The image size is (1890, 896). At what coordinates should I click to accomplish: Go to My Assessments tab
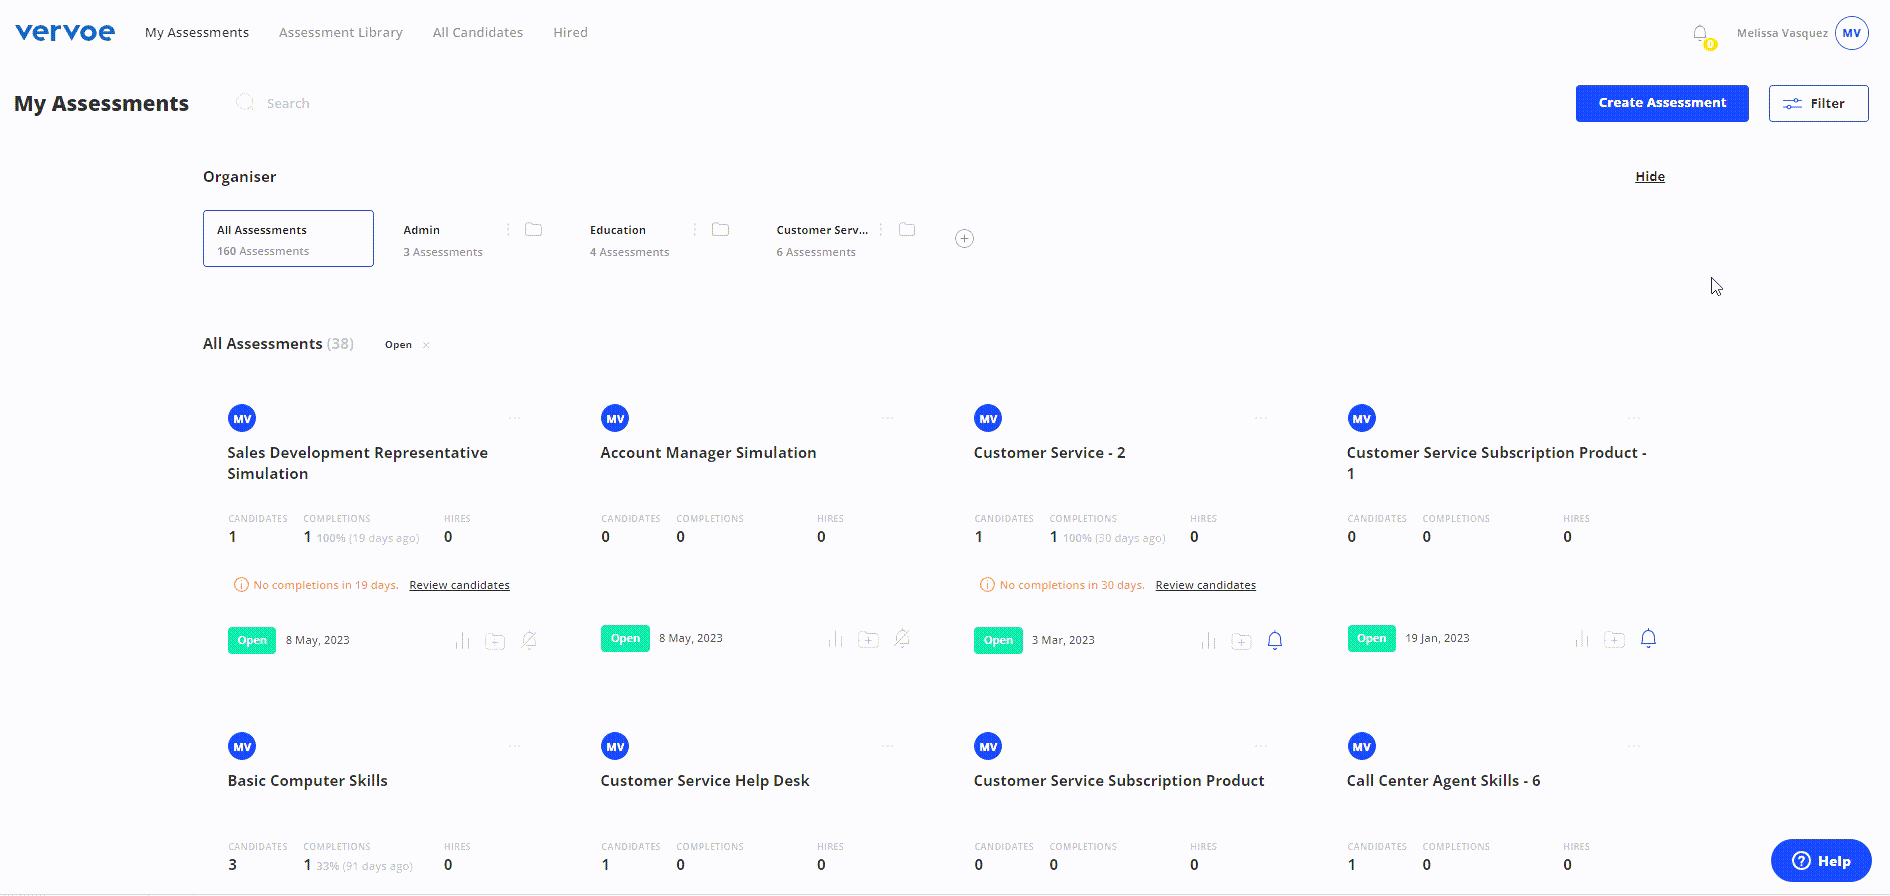pos(197,33)
